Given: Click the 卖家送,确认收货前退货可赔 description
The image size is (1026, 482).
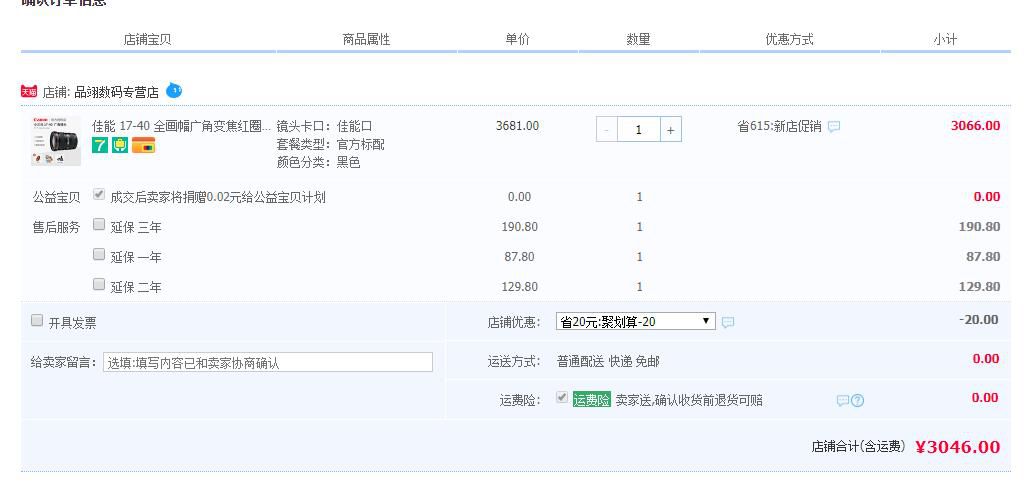Looking at the screenshot, I should [689, 400].
